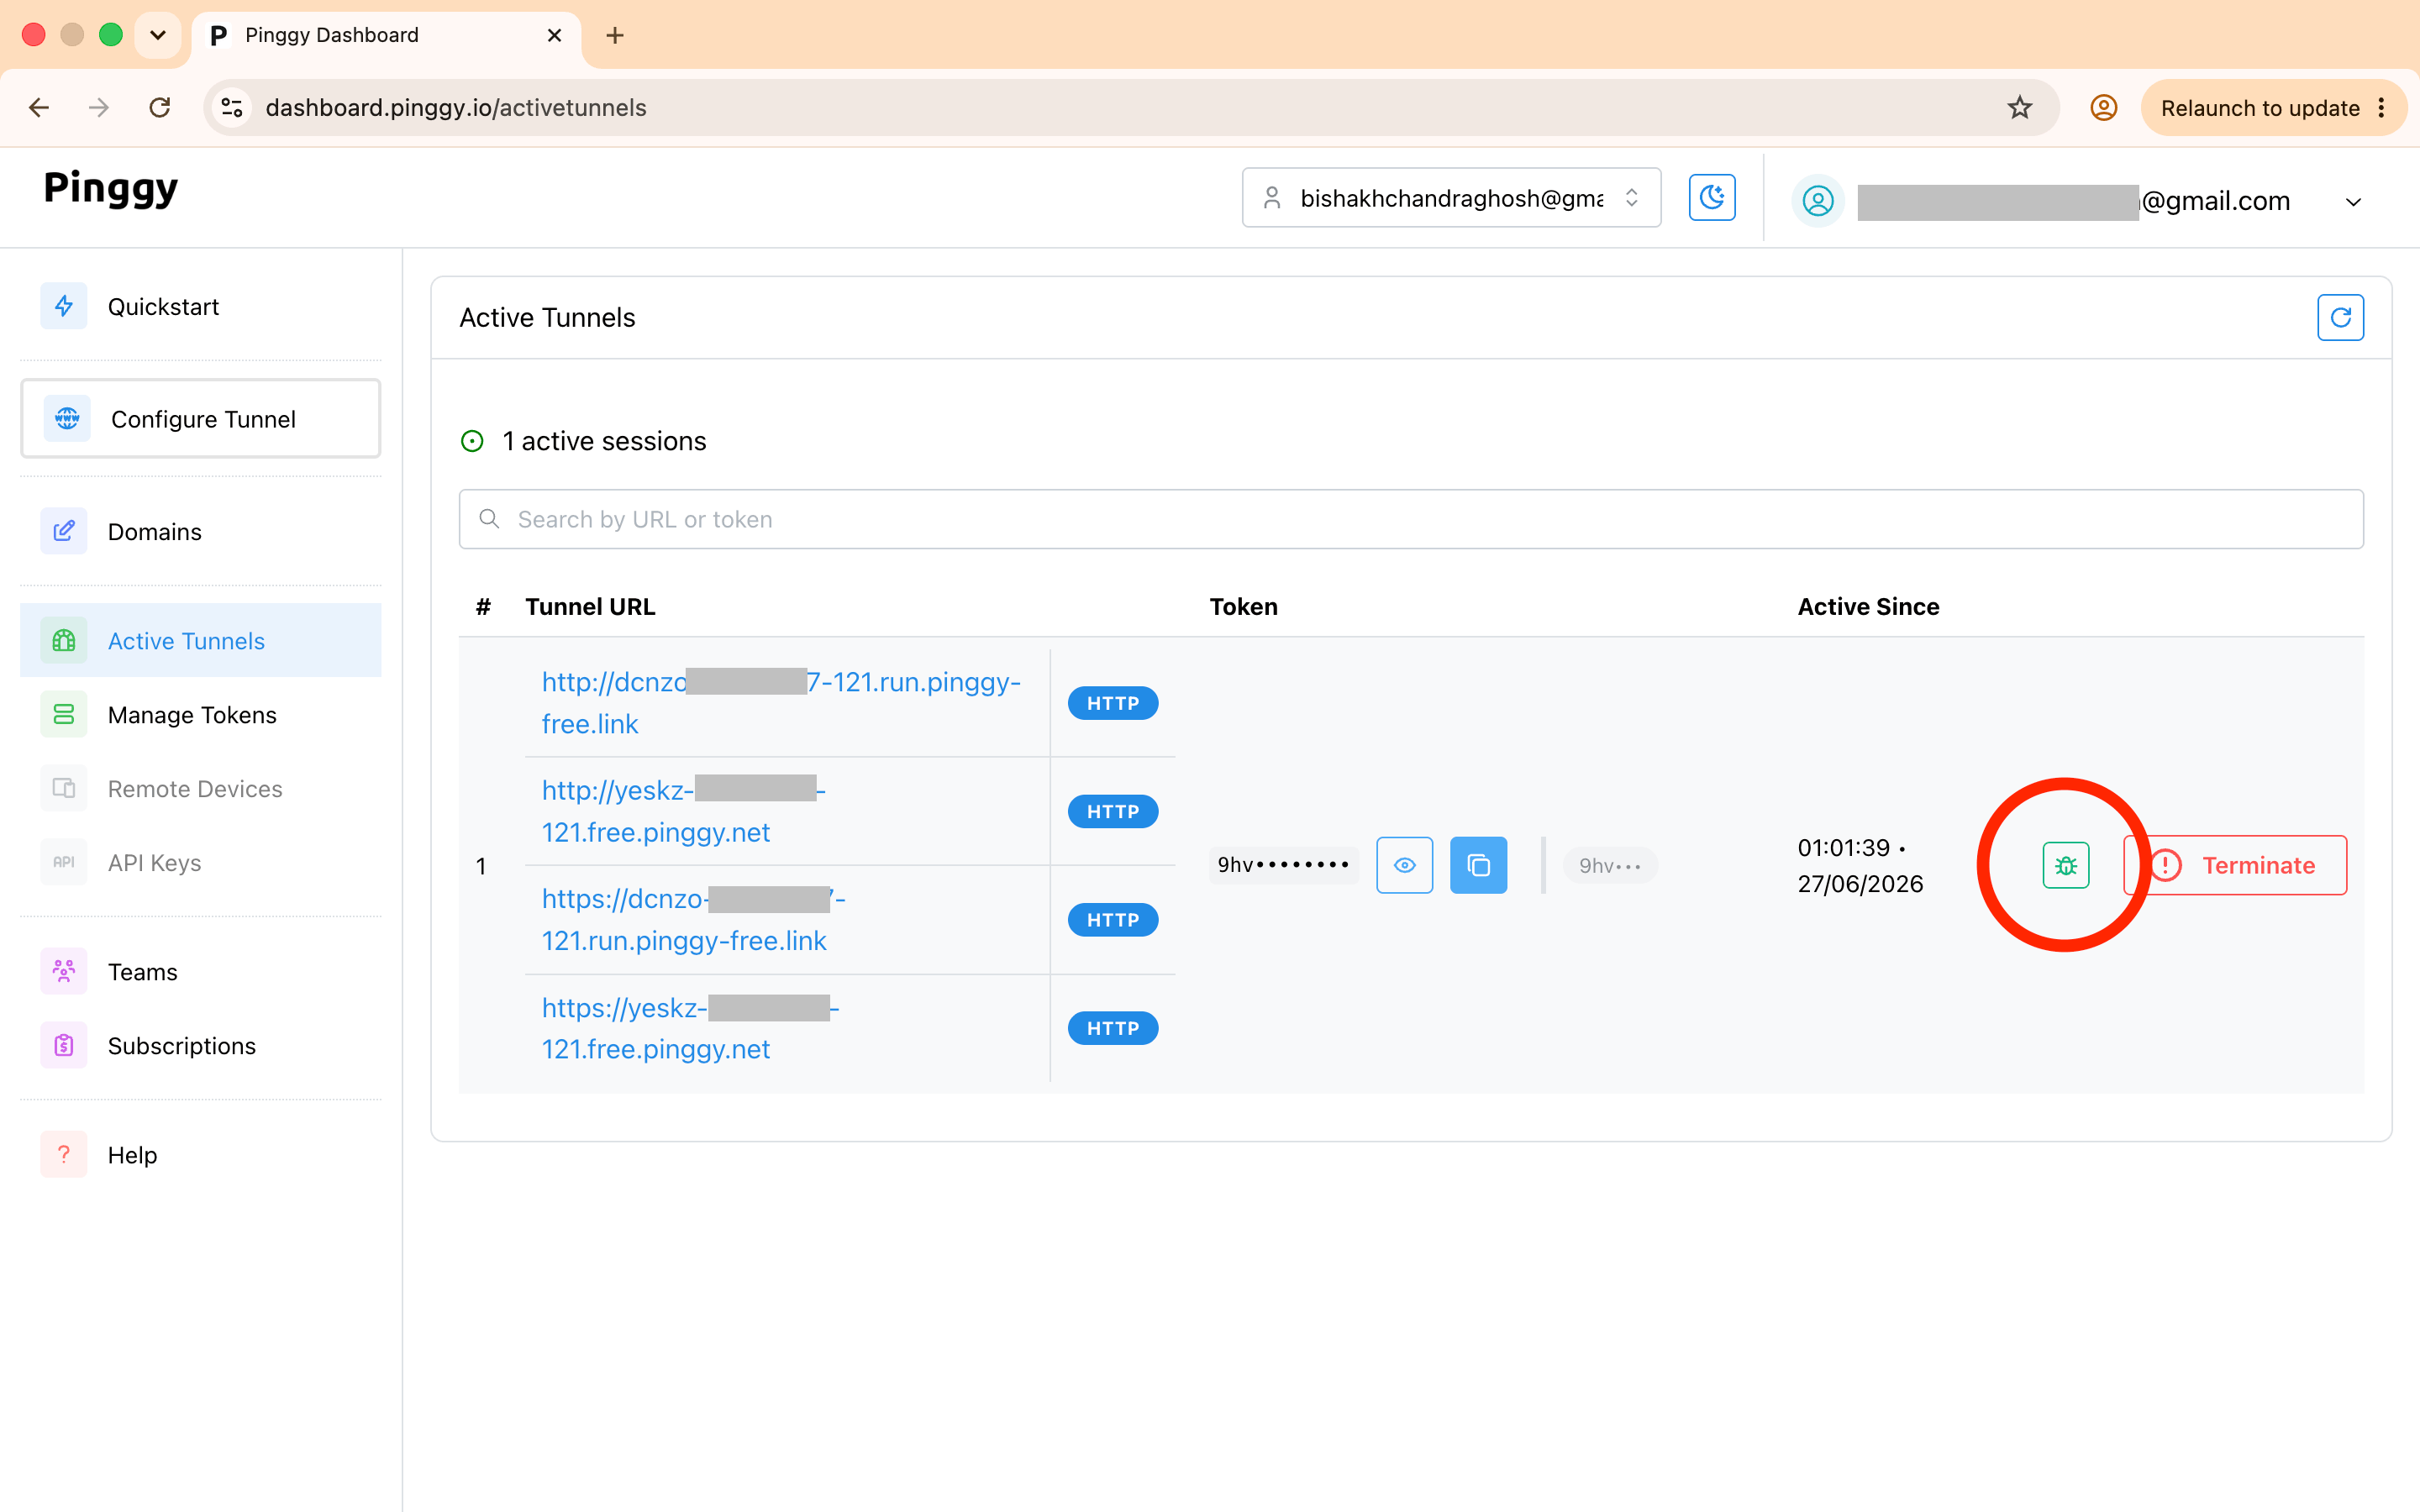This screenshot has height=1512, width=2420.
Task: Open Help from the sidebar
Action: 200,1155
